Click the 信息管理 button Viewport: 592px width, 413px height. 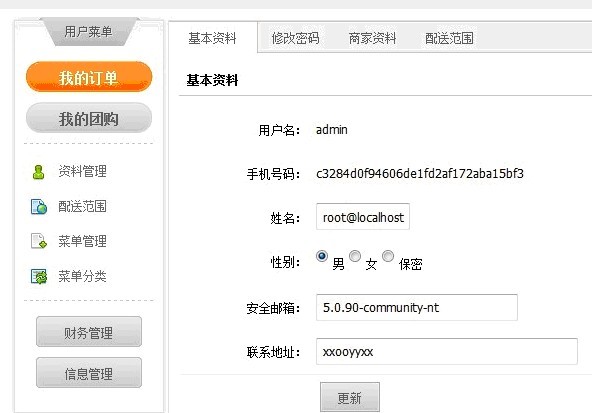[89, 373]
